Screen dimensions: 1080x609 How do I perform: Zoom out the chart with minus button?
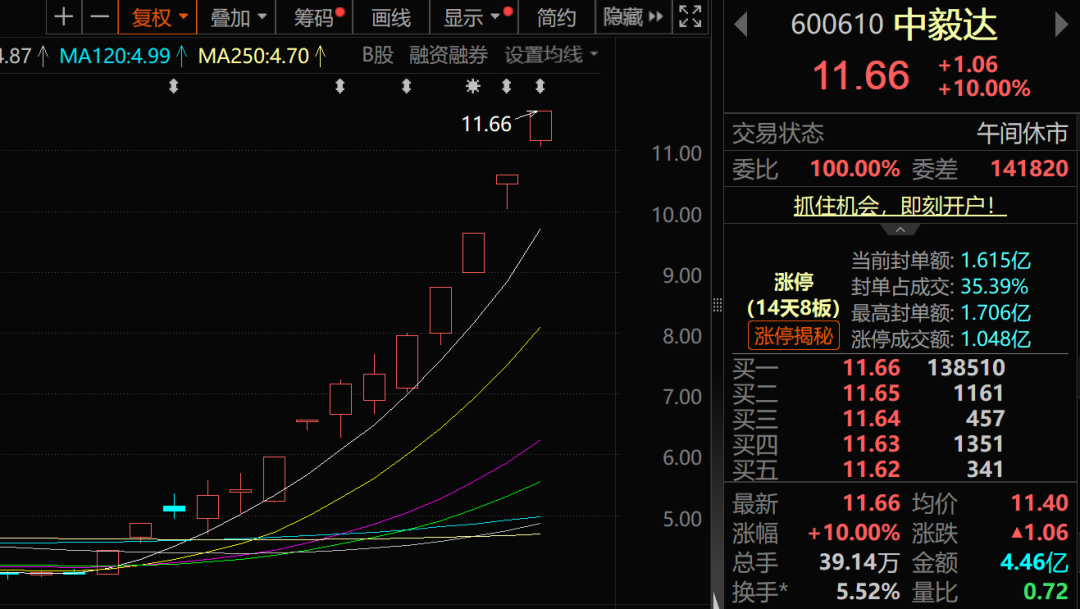click(100, 17)
